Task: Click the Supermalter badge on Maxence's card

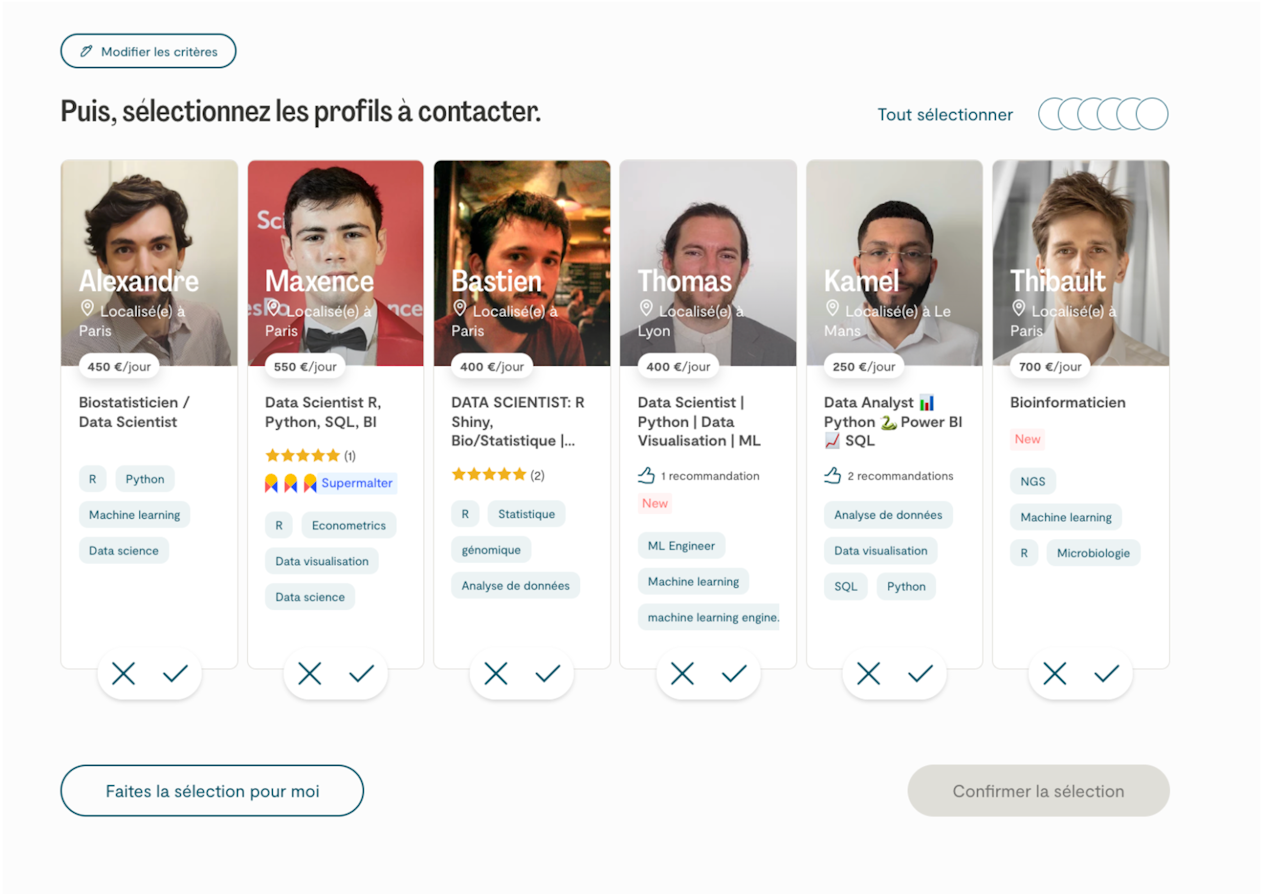Action: 357,483
